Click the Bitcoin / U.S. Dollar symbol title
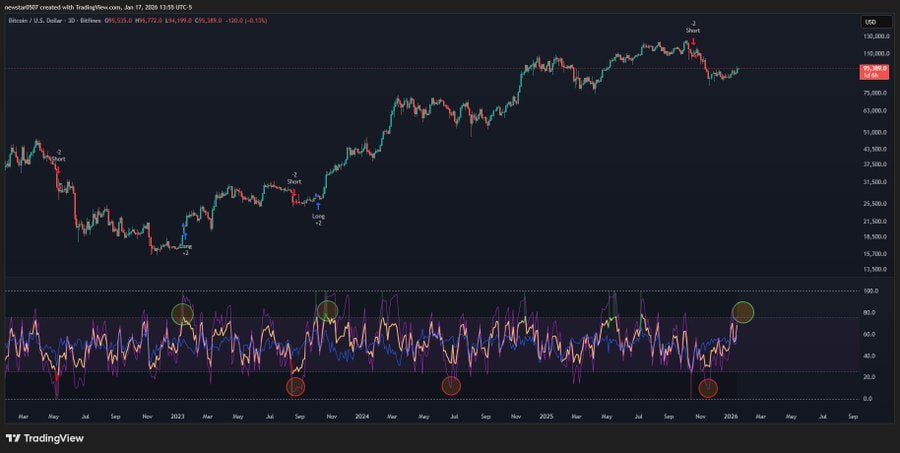 pos(43,22)
